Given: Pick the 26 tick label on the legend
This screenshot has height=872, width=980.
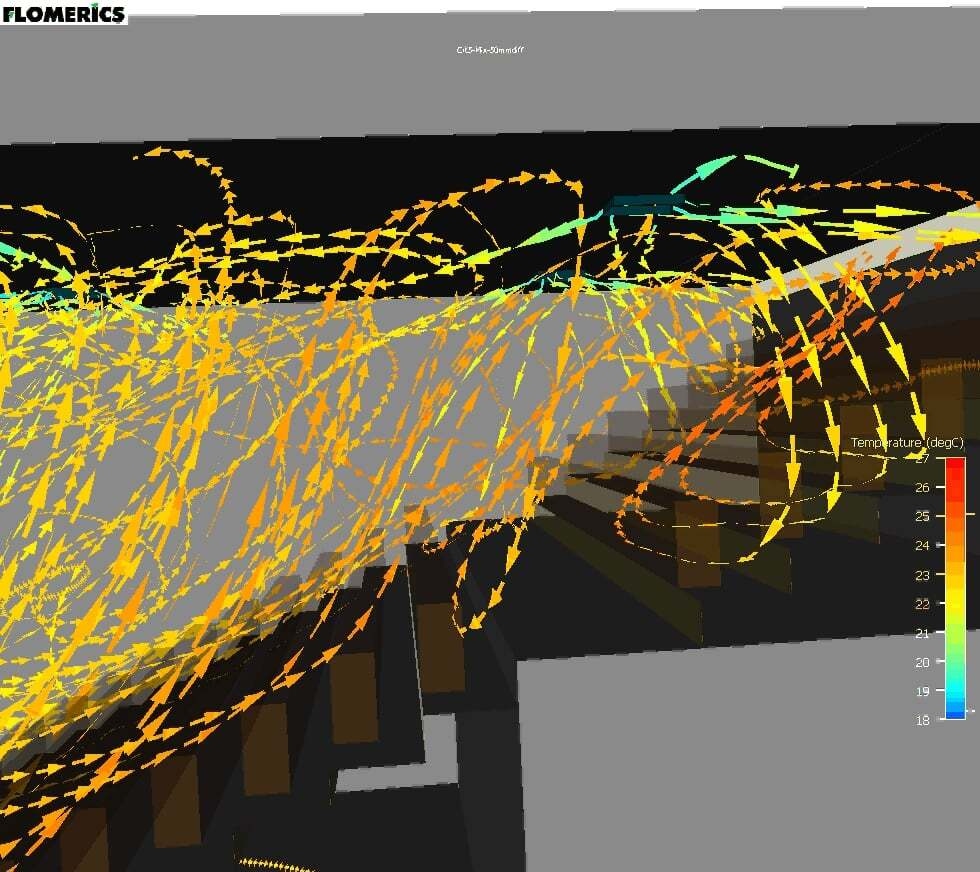Looking at the screenshot, I should click(924, 487).
